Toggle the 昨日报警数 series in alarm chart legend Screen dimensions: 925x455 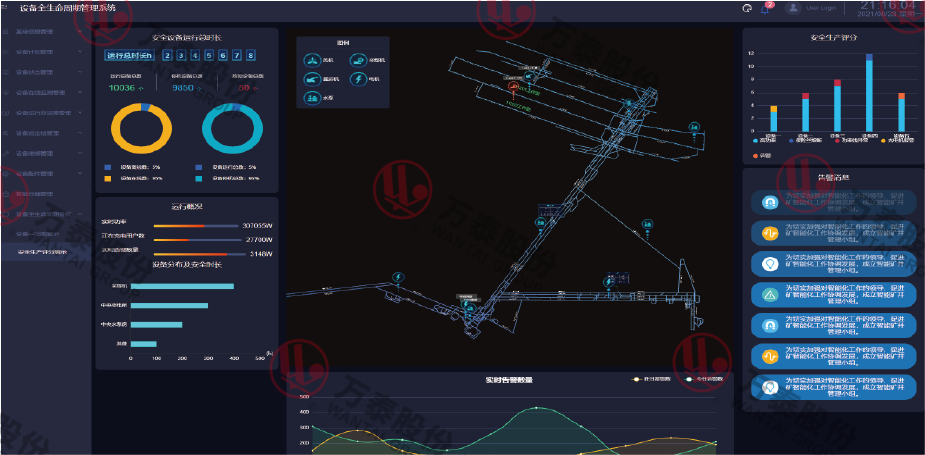coord(634,379)
